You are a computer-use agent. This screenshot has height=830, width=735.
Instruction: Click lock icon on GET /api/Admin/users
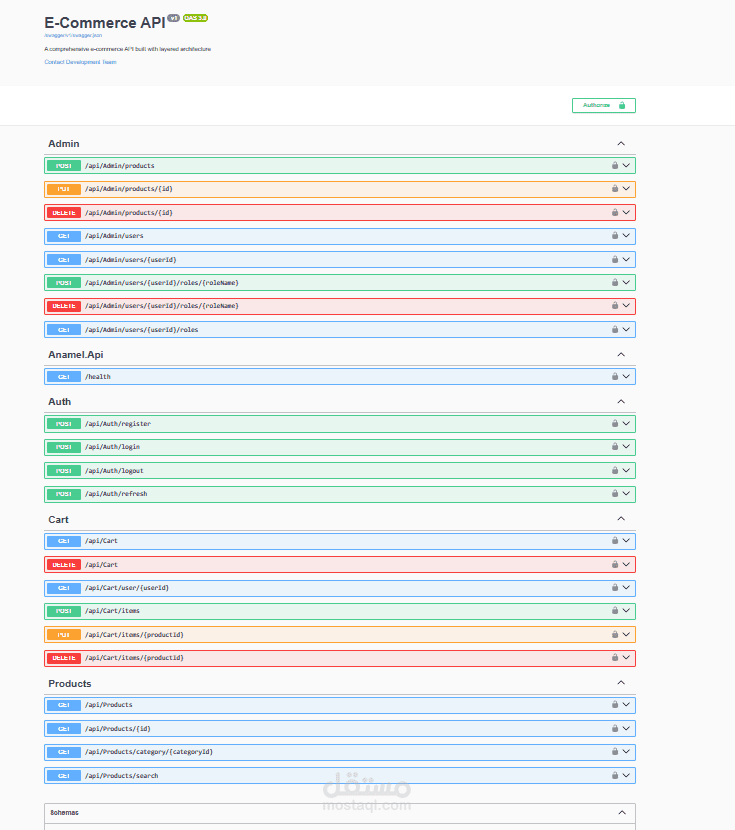pyautogui.click(x=615, y=236)
